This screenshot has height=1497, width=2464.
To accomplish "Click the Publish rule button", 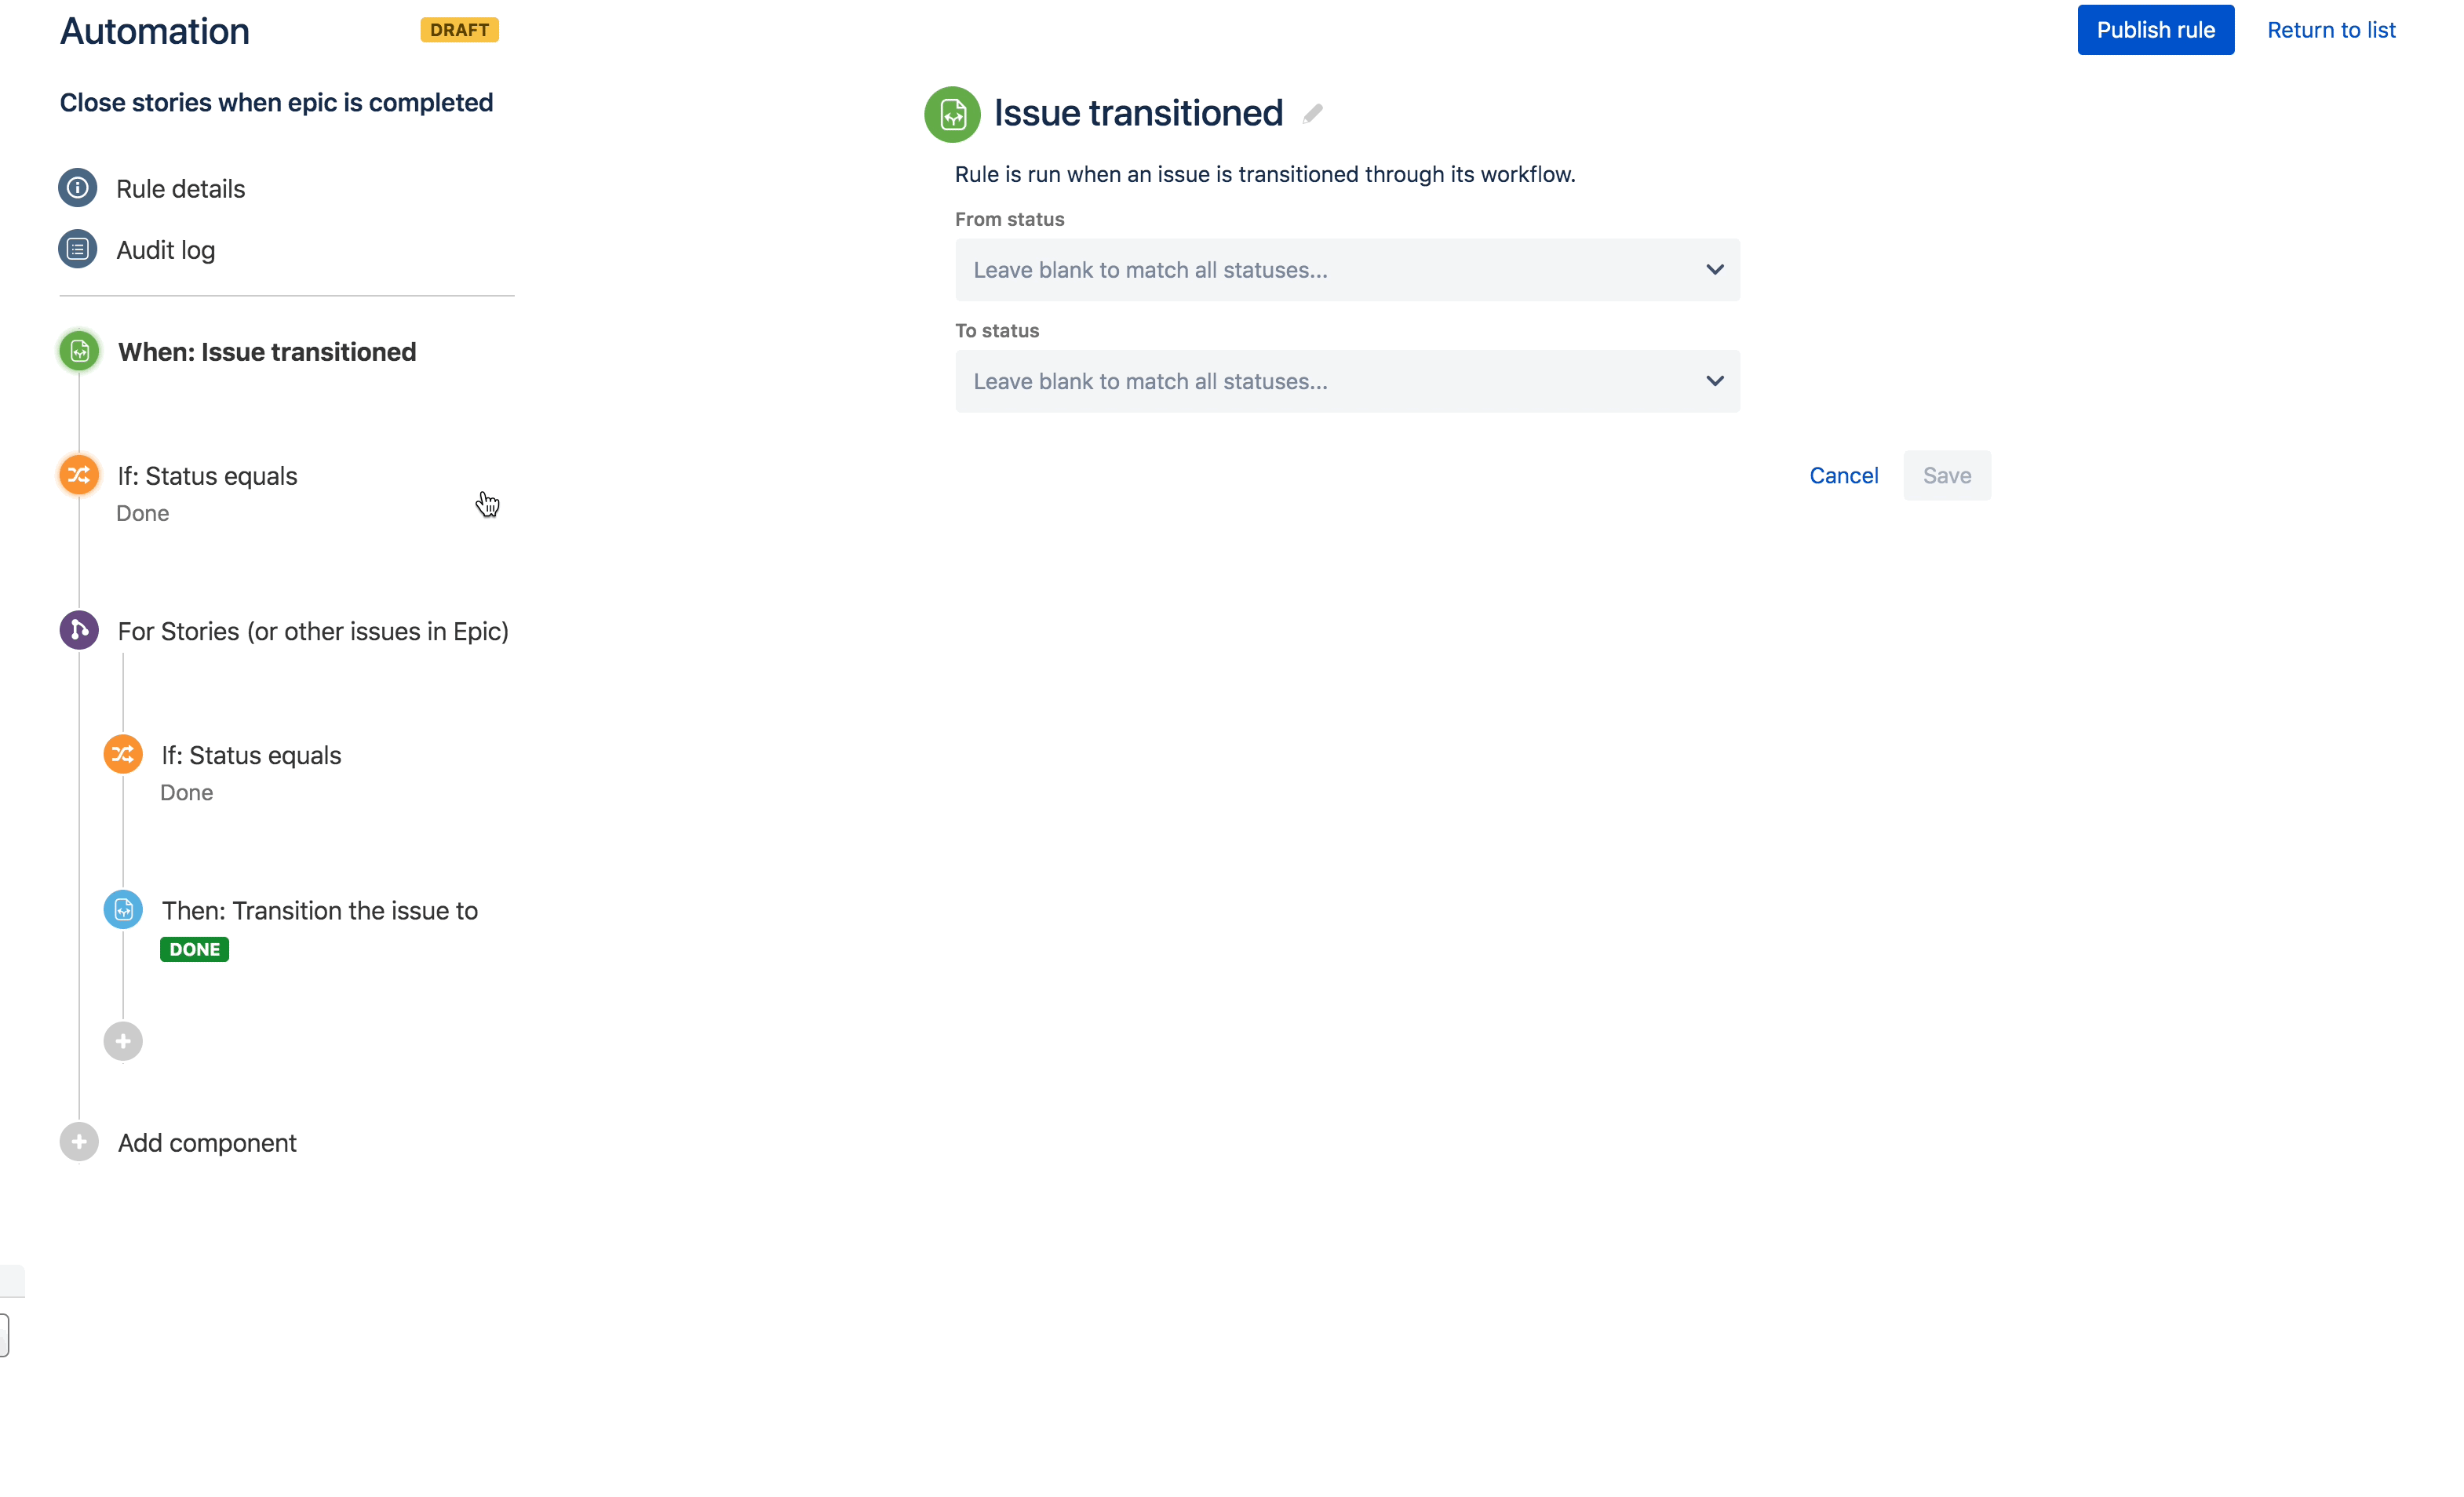I will tap(2155, 30).
